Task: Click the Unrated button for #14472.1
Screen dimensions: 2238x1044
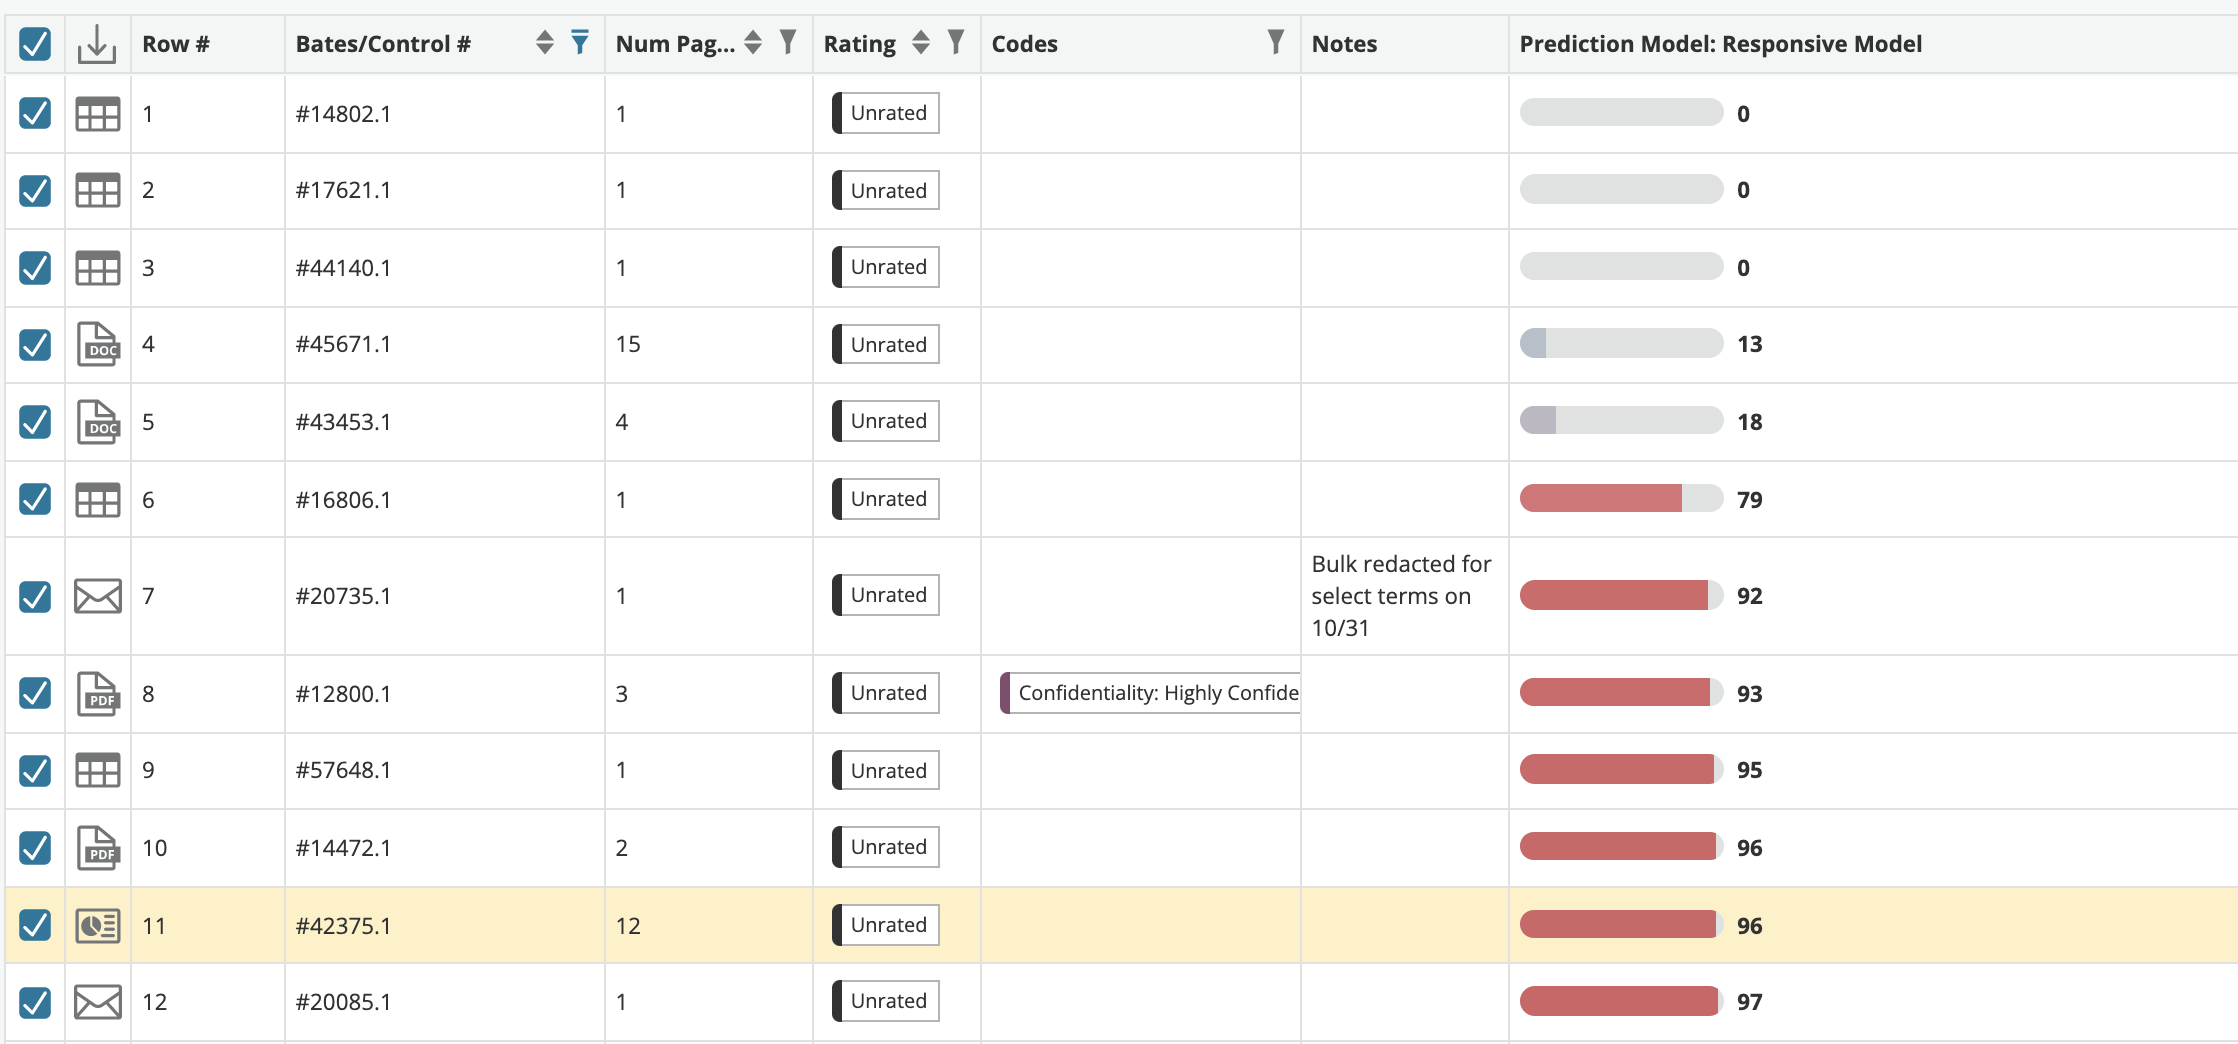Action: click(886, 847)
